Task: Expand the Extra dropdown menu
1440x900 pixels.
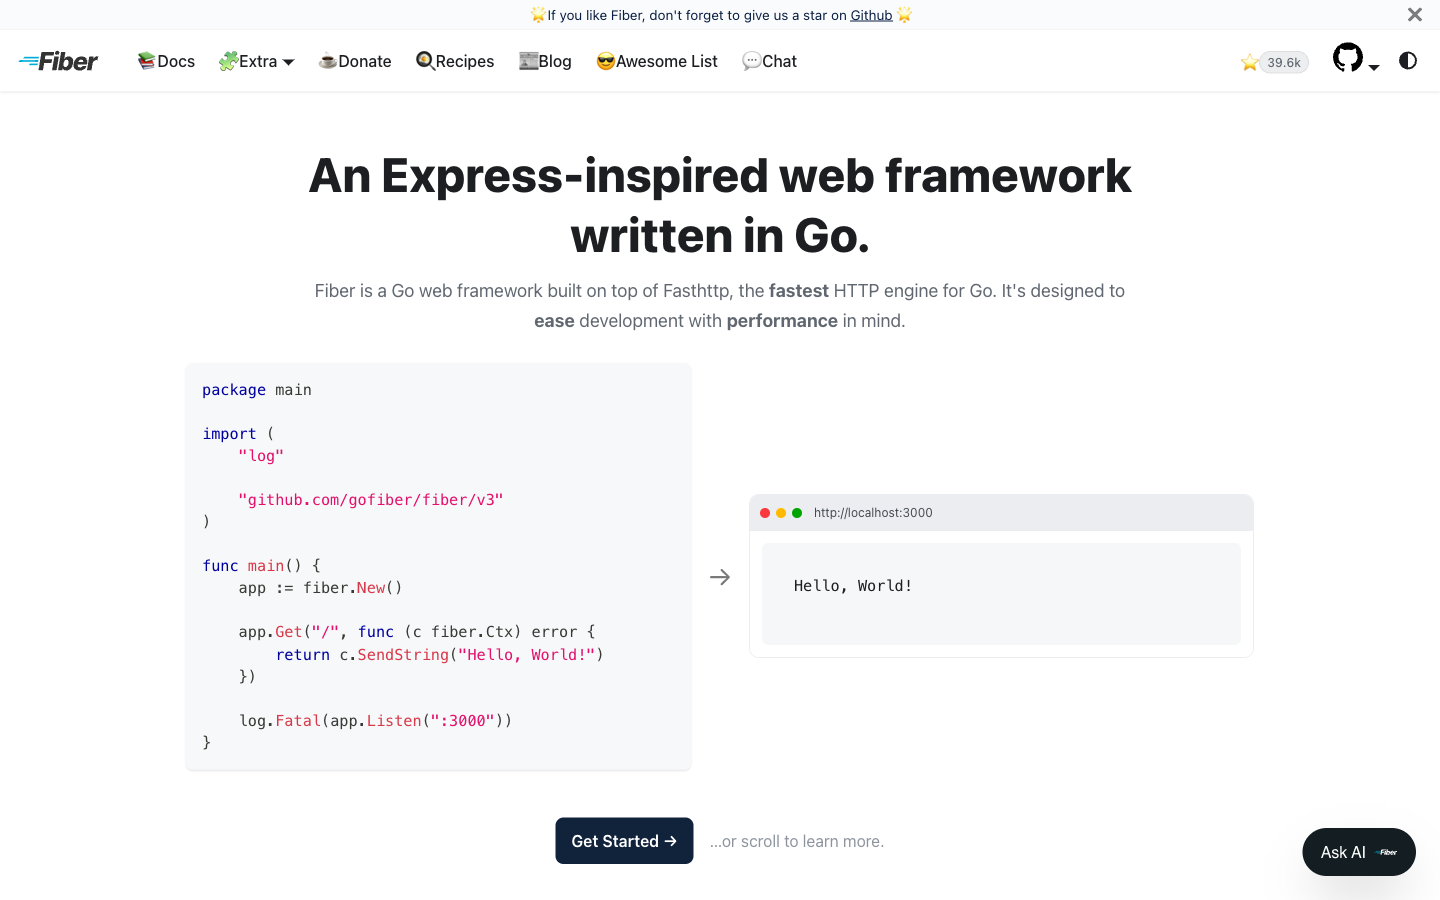Action: click(x=257, y=61)
